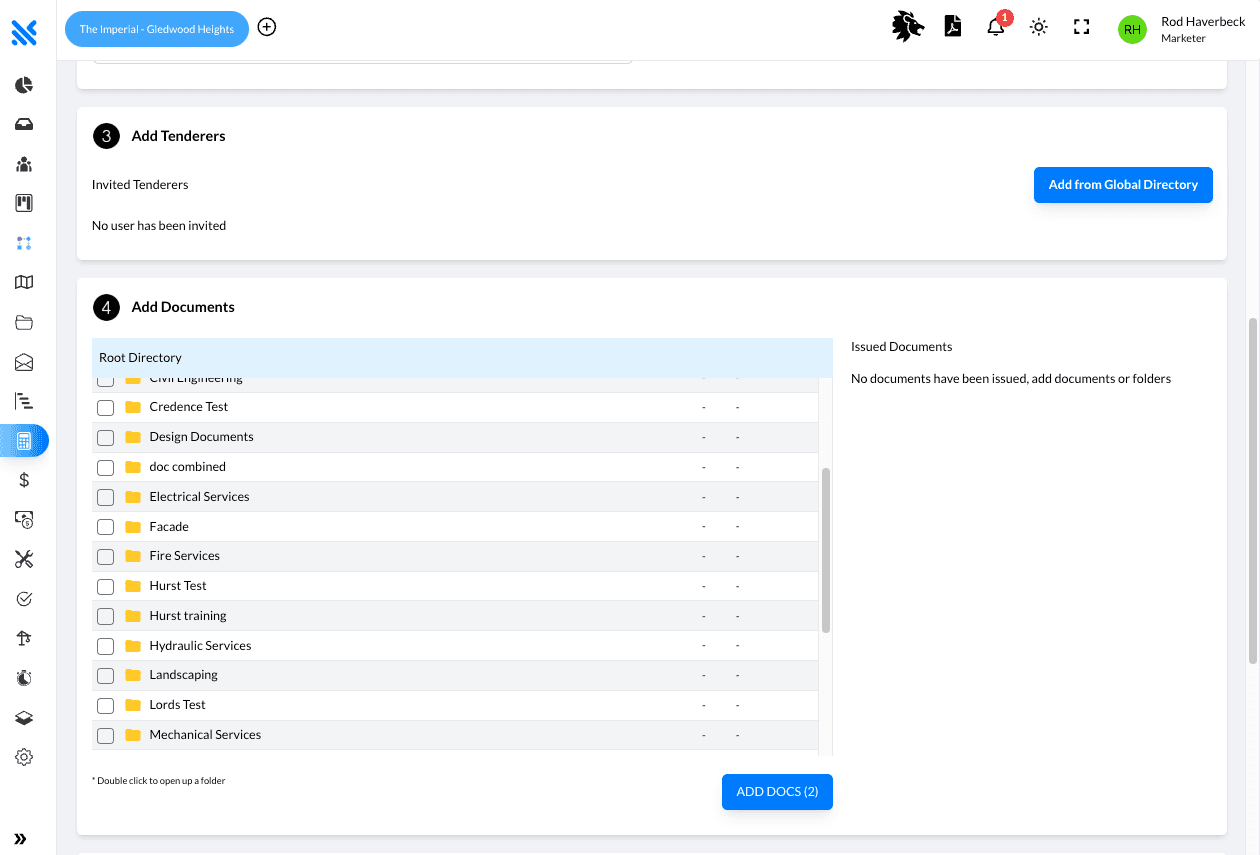Image resolution: width=1260 pixels, height=855 pixels.
Task: Expand the sidebar with double chevron
Action: point(20,839)
